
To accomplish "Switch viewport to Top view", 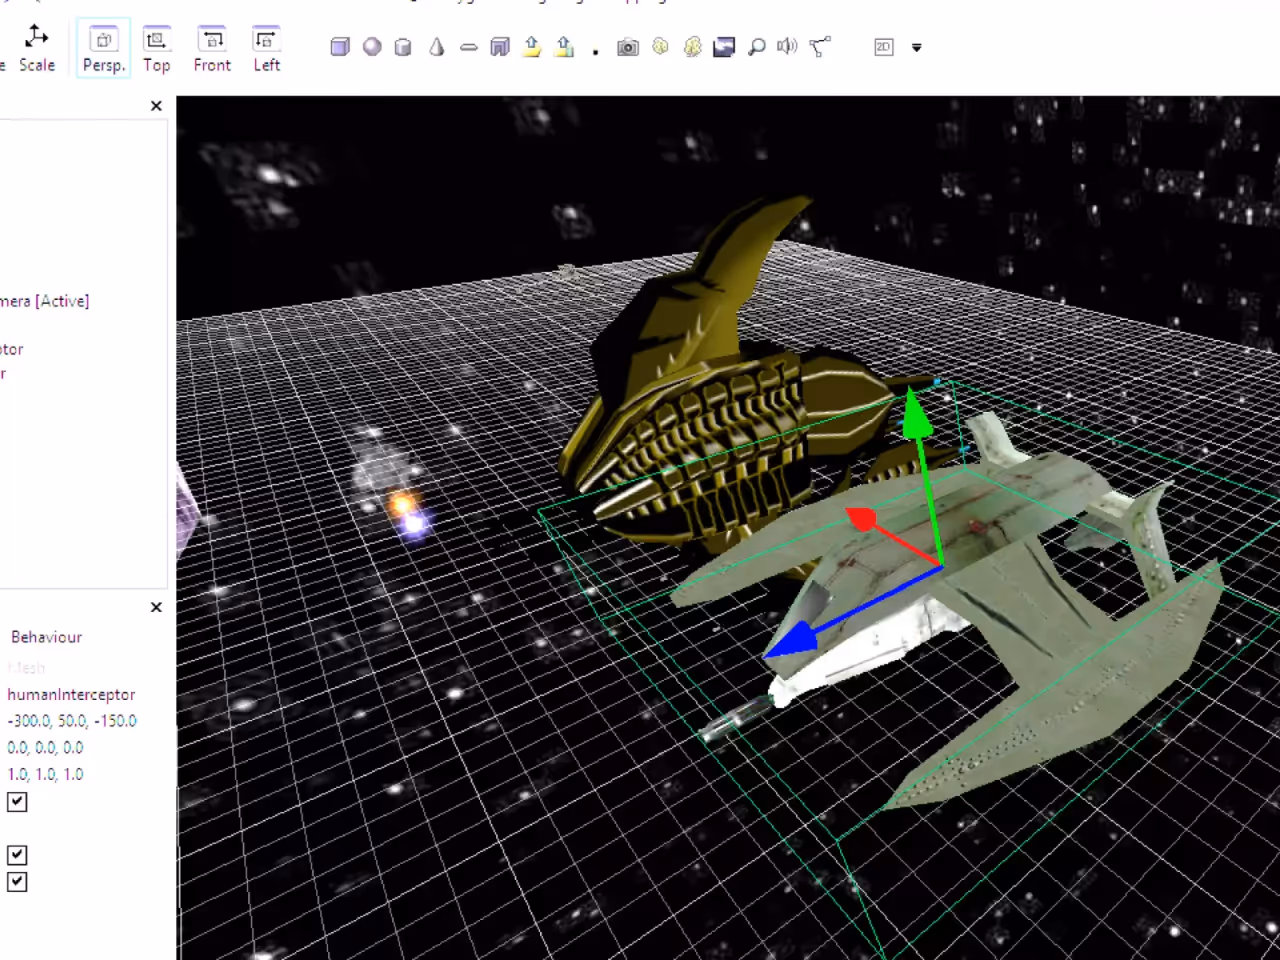I will [157, 48].
